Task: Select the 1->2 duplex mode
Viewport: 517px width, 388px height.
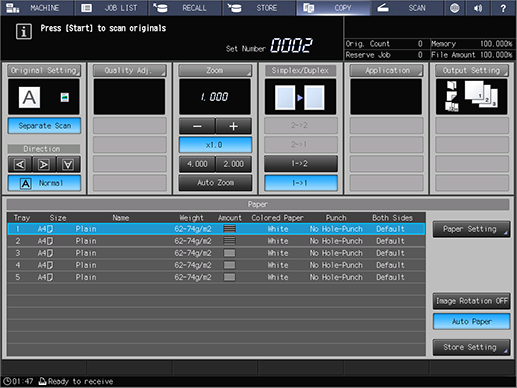Action: point(301,163)
